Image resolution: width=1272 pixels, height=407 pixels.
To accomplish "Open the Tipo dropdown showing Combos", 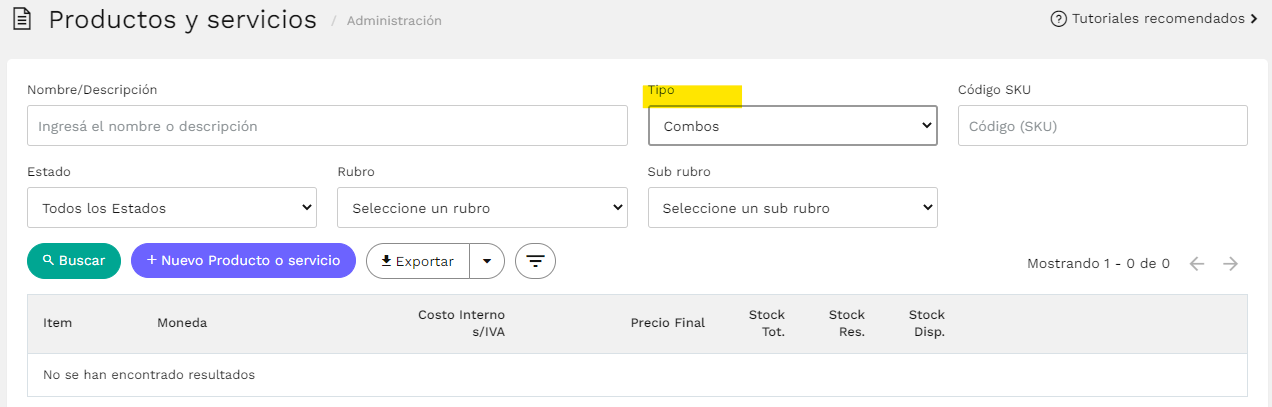I will coord(793,126).
